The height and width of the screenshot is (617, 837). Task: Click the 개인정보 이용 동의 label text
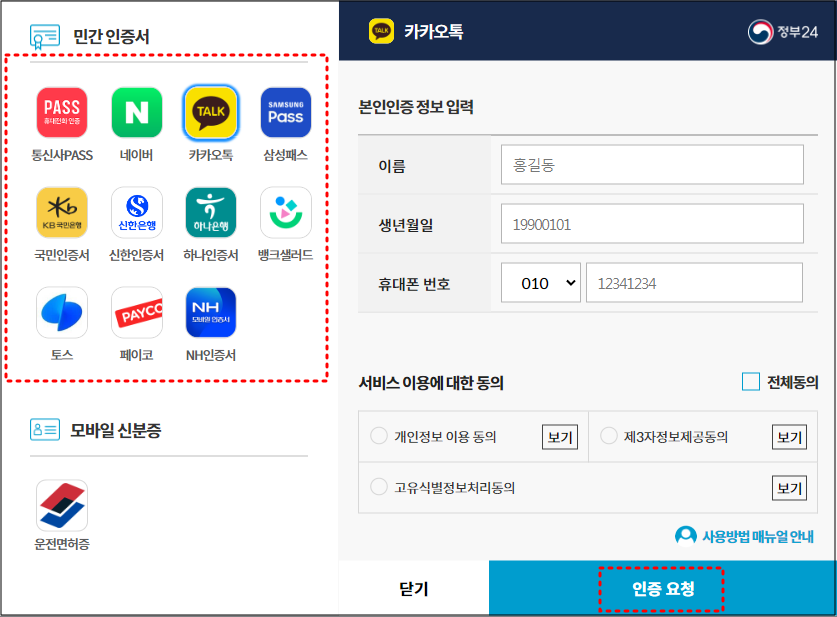tap(445, 437)
